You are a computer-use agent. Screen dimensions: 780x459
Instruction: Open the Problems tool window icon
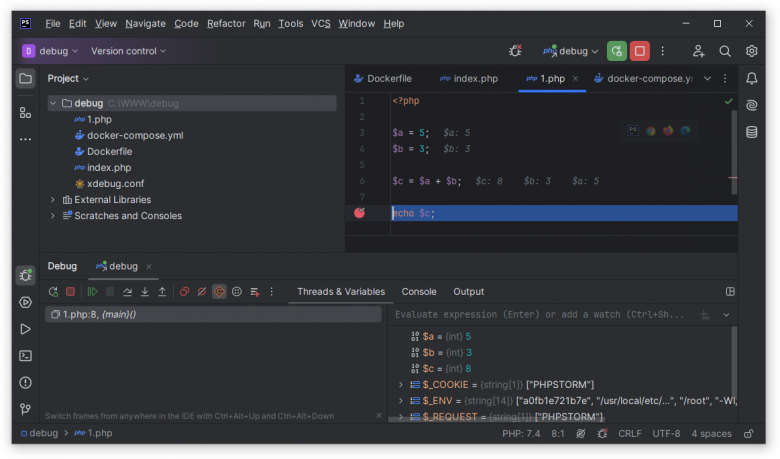coord(25,383)
